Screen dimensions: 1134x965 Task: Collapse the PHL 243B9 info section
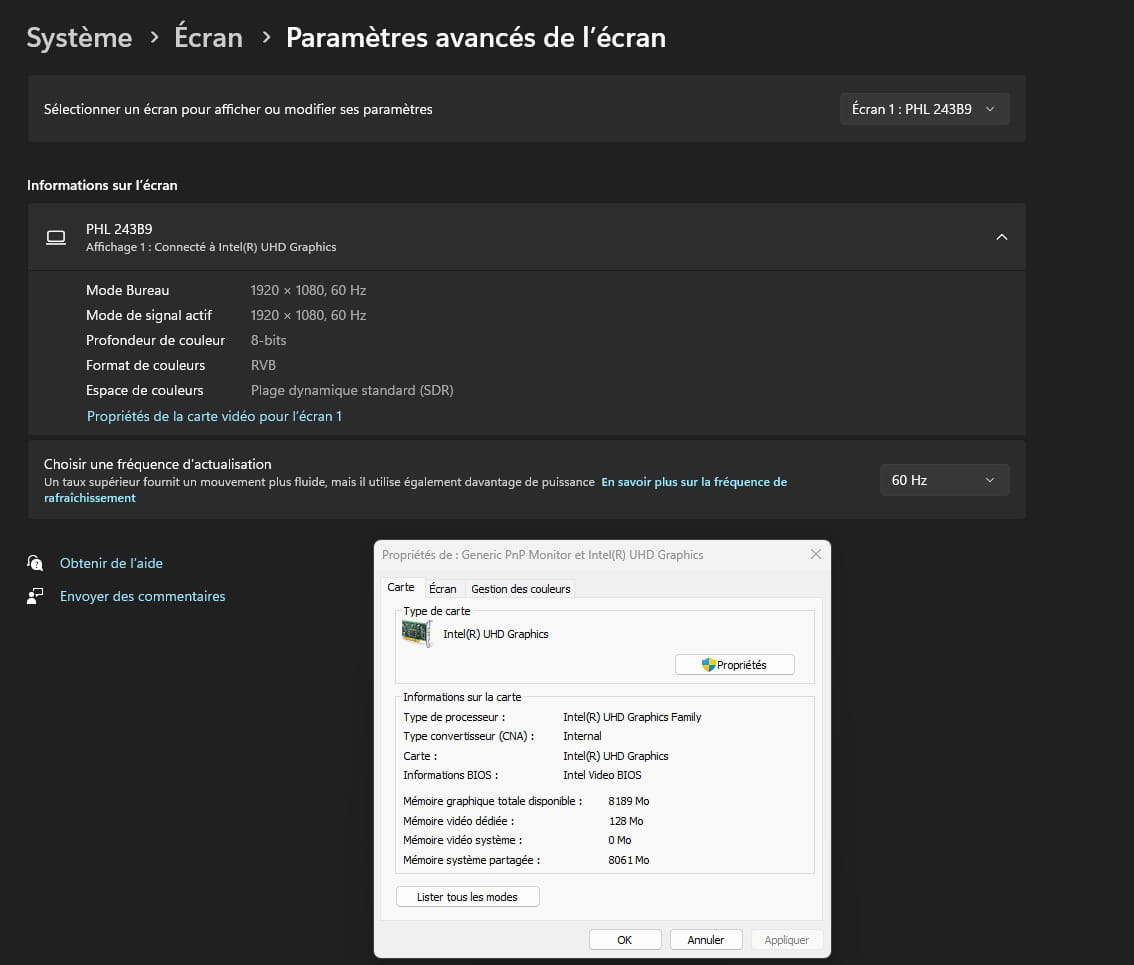point(1002,237)
